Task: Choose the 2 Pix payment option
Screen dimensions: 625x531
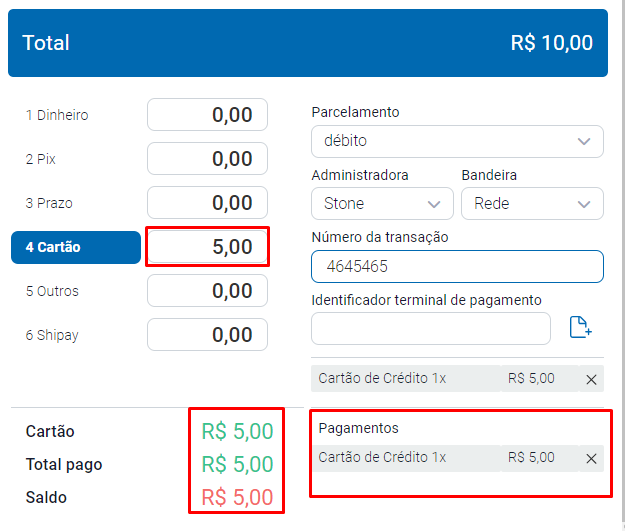Action: point(40,159)
